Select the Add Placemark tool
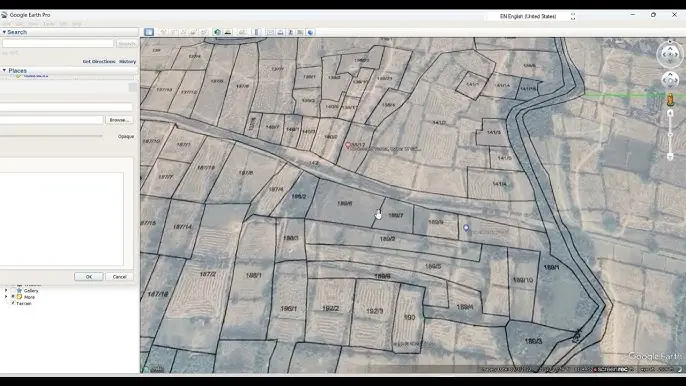 pyautogui.click(x=163, y=32)
